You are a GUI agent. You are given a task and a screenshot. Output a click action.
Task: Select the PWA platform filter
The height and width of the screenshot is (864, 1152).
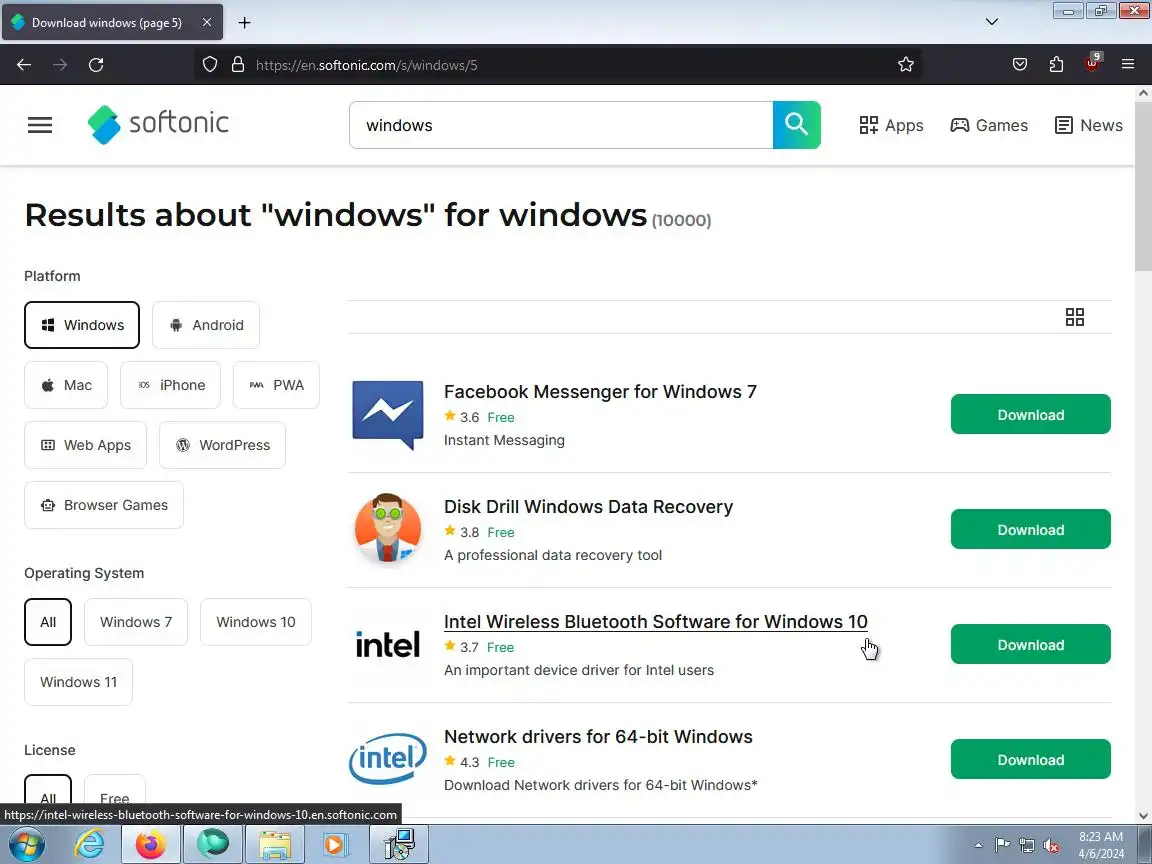tap(276, 385)
